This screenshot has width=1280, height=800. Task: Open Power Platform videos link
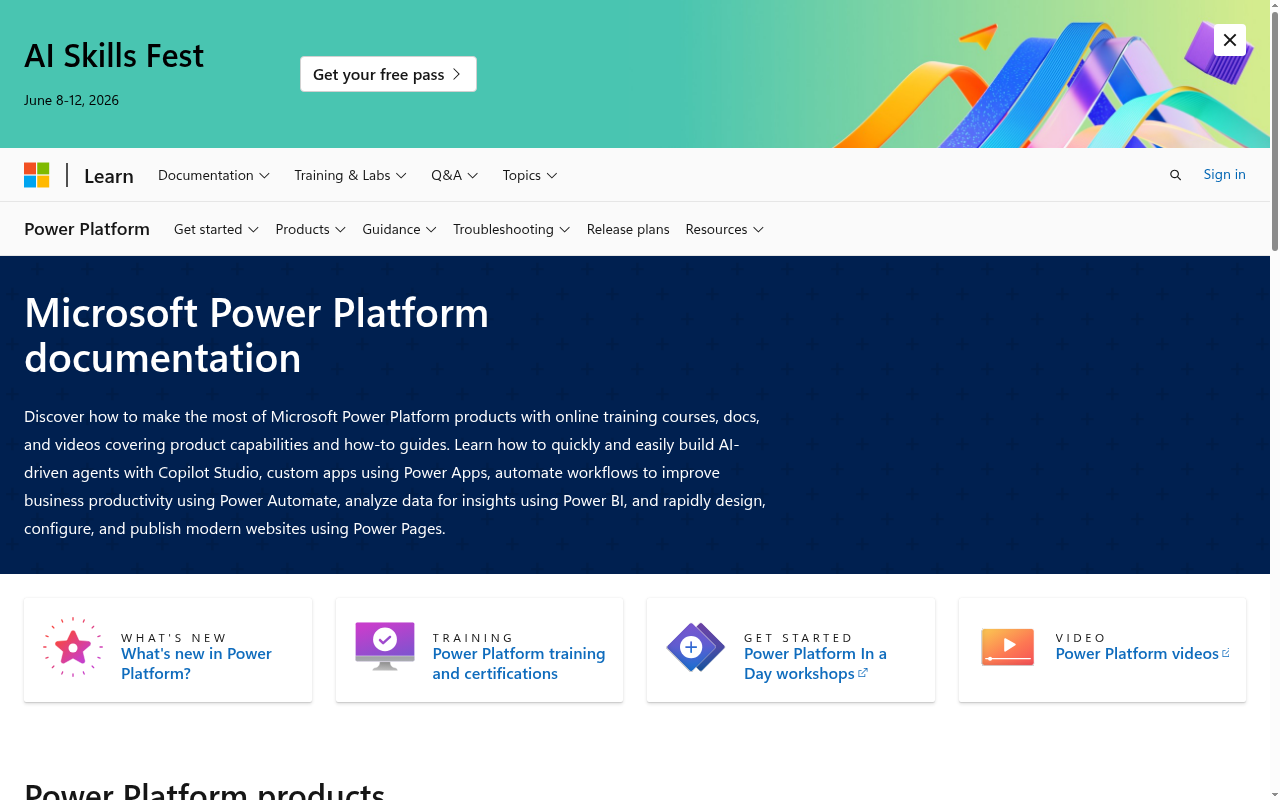point(1142,653)
